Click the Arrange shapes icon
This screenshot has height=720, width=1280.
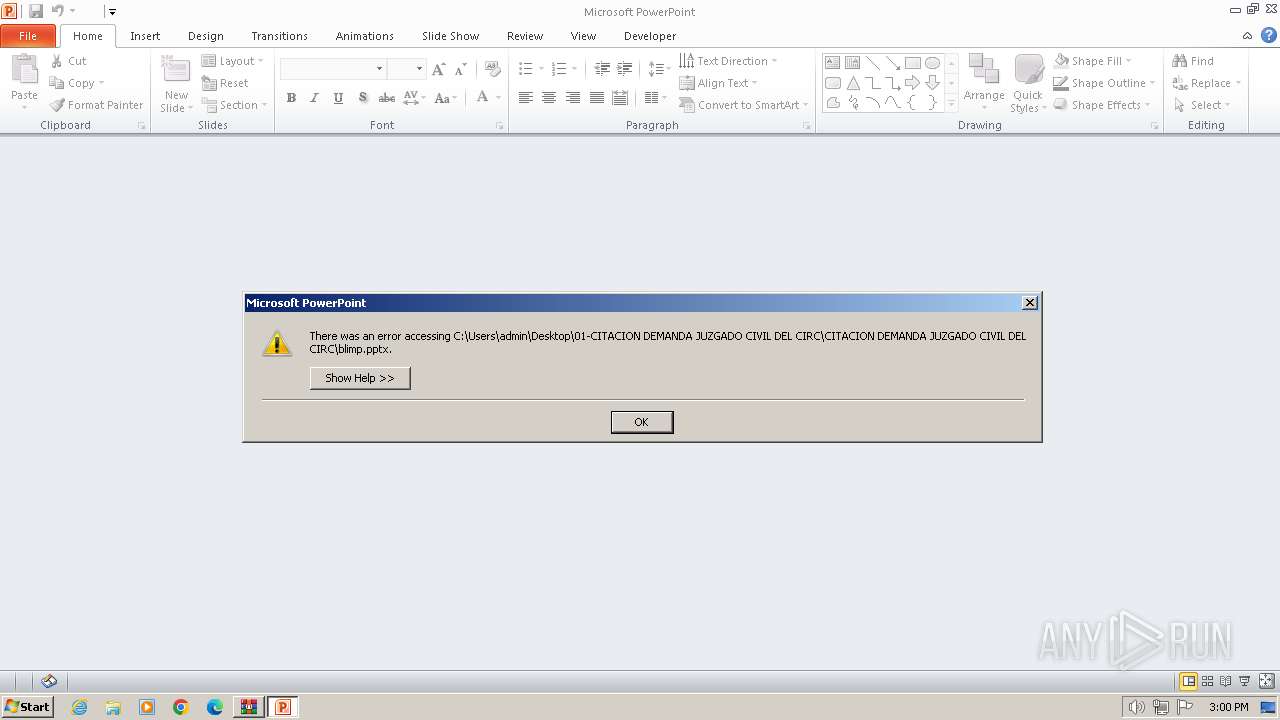(984, 70)
